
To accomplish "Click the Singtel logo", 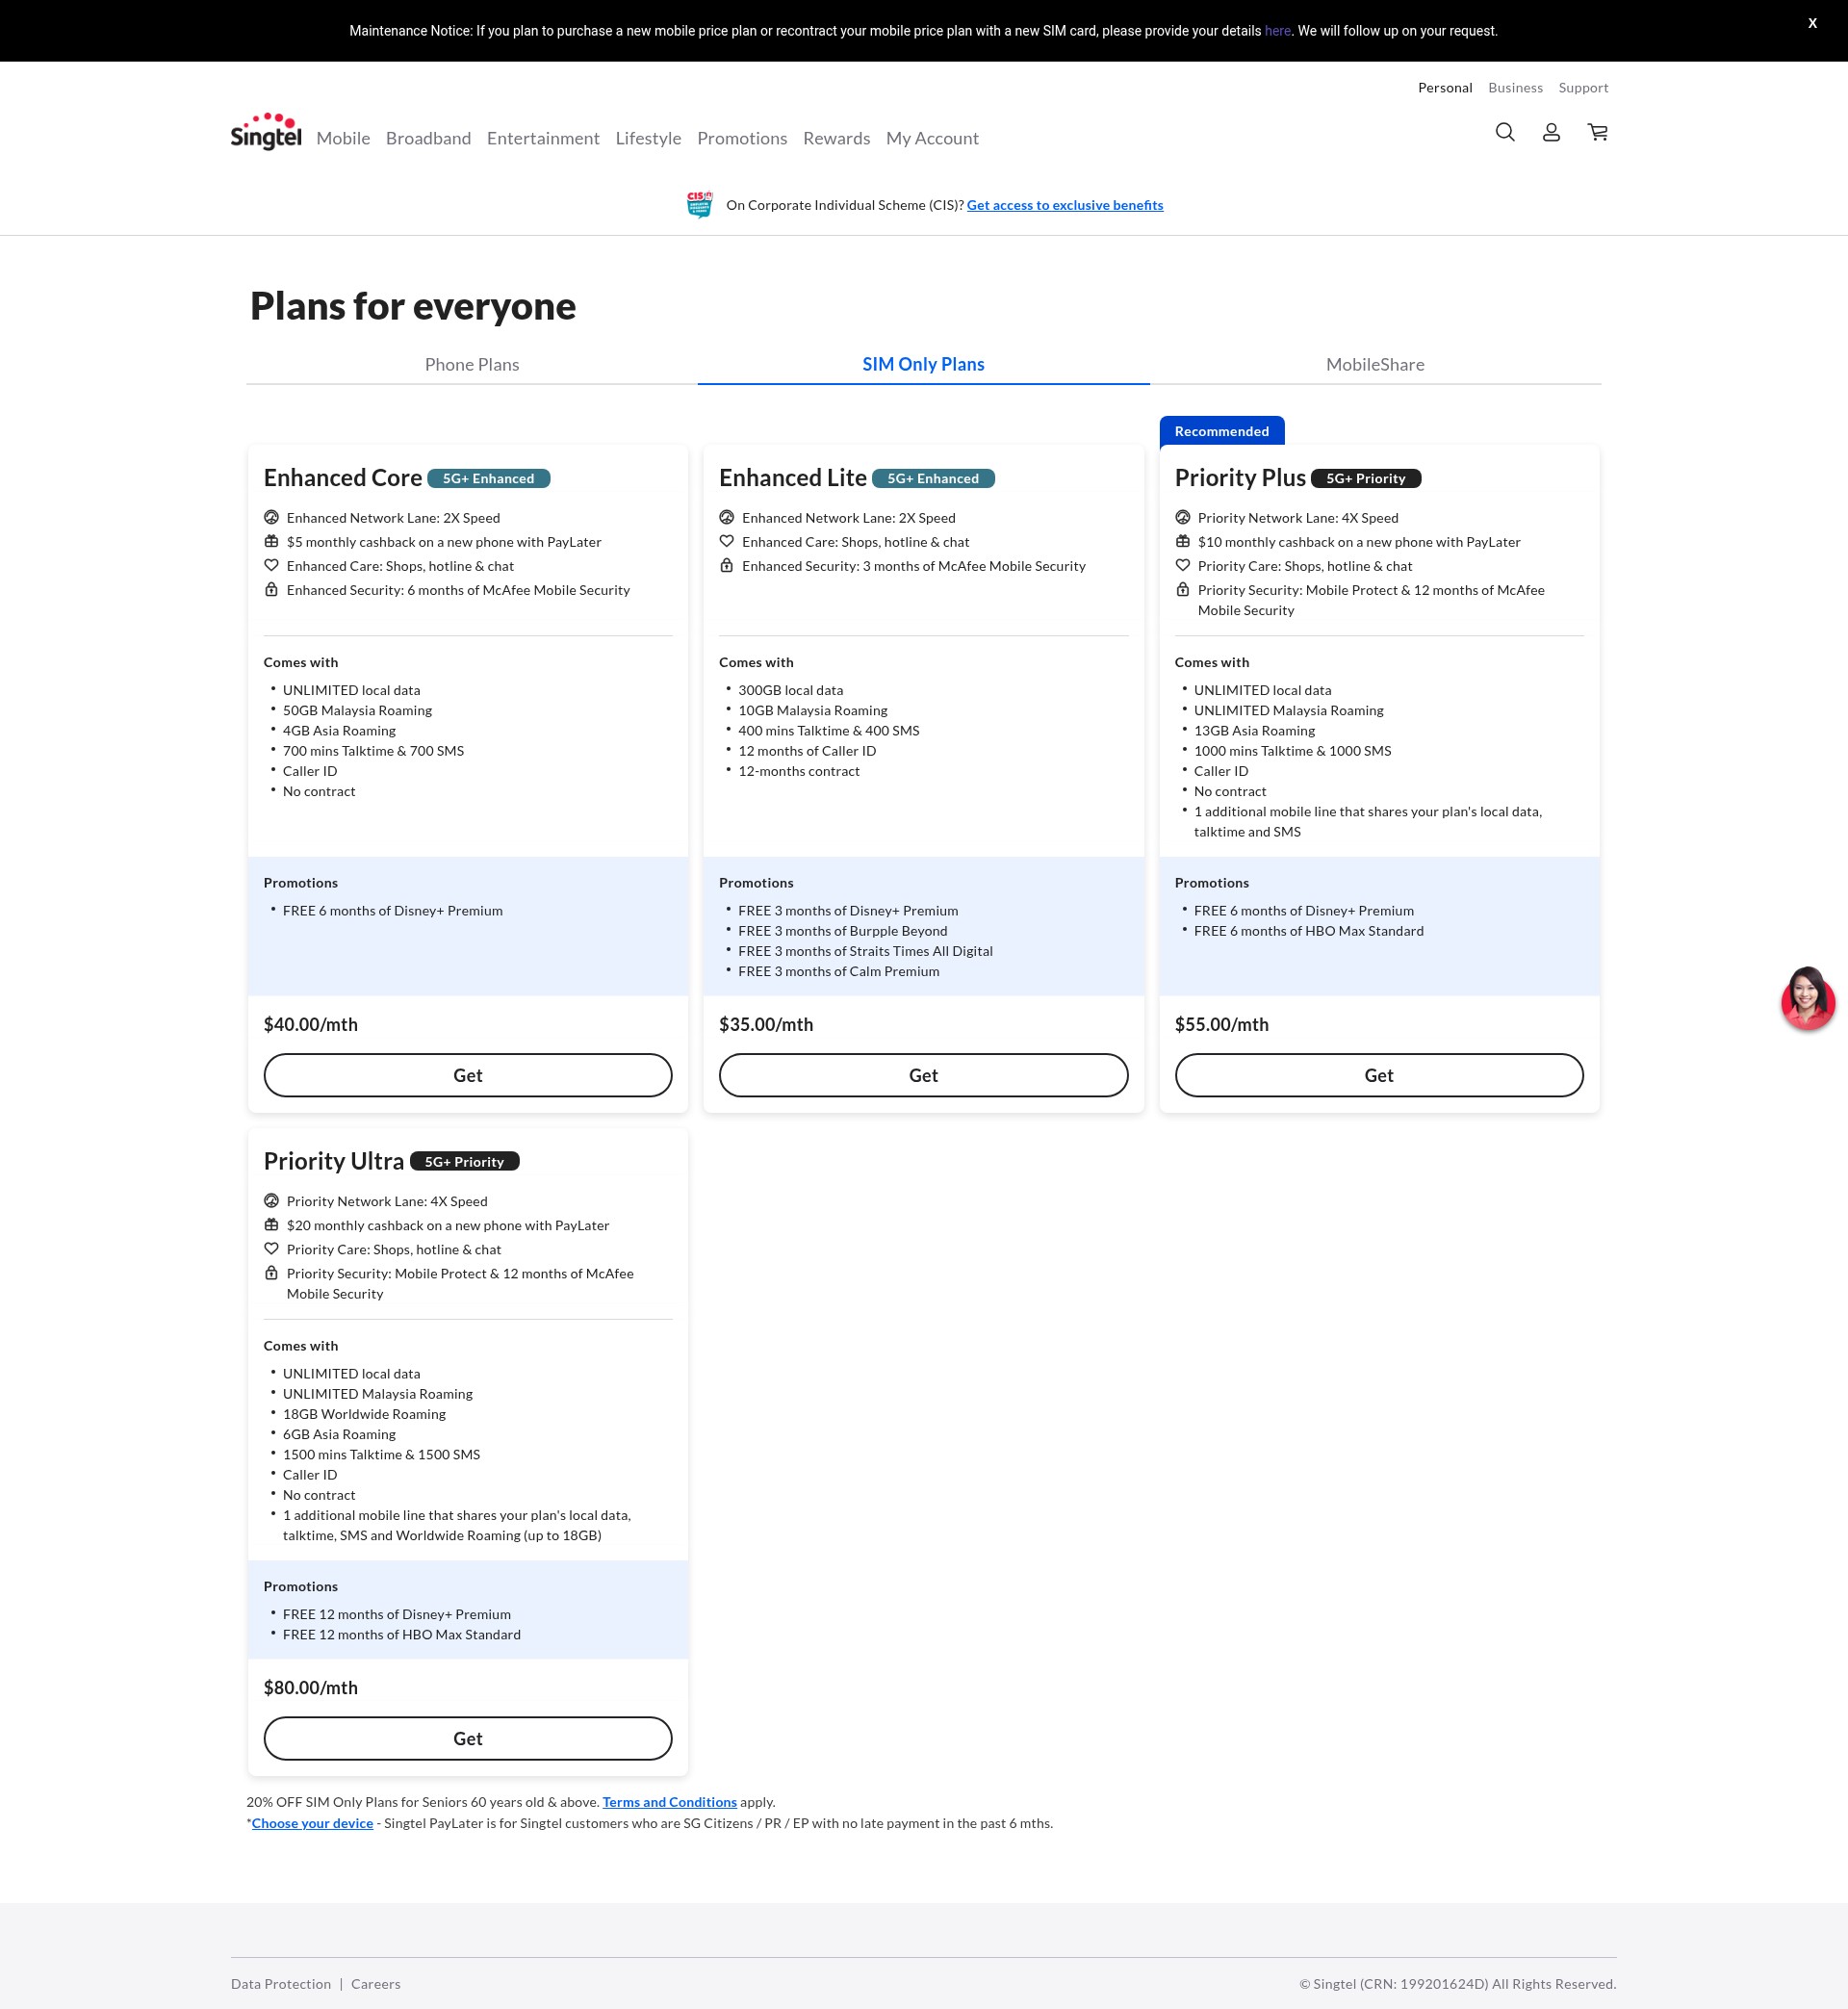I will (x=266, y=132).
